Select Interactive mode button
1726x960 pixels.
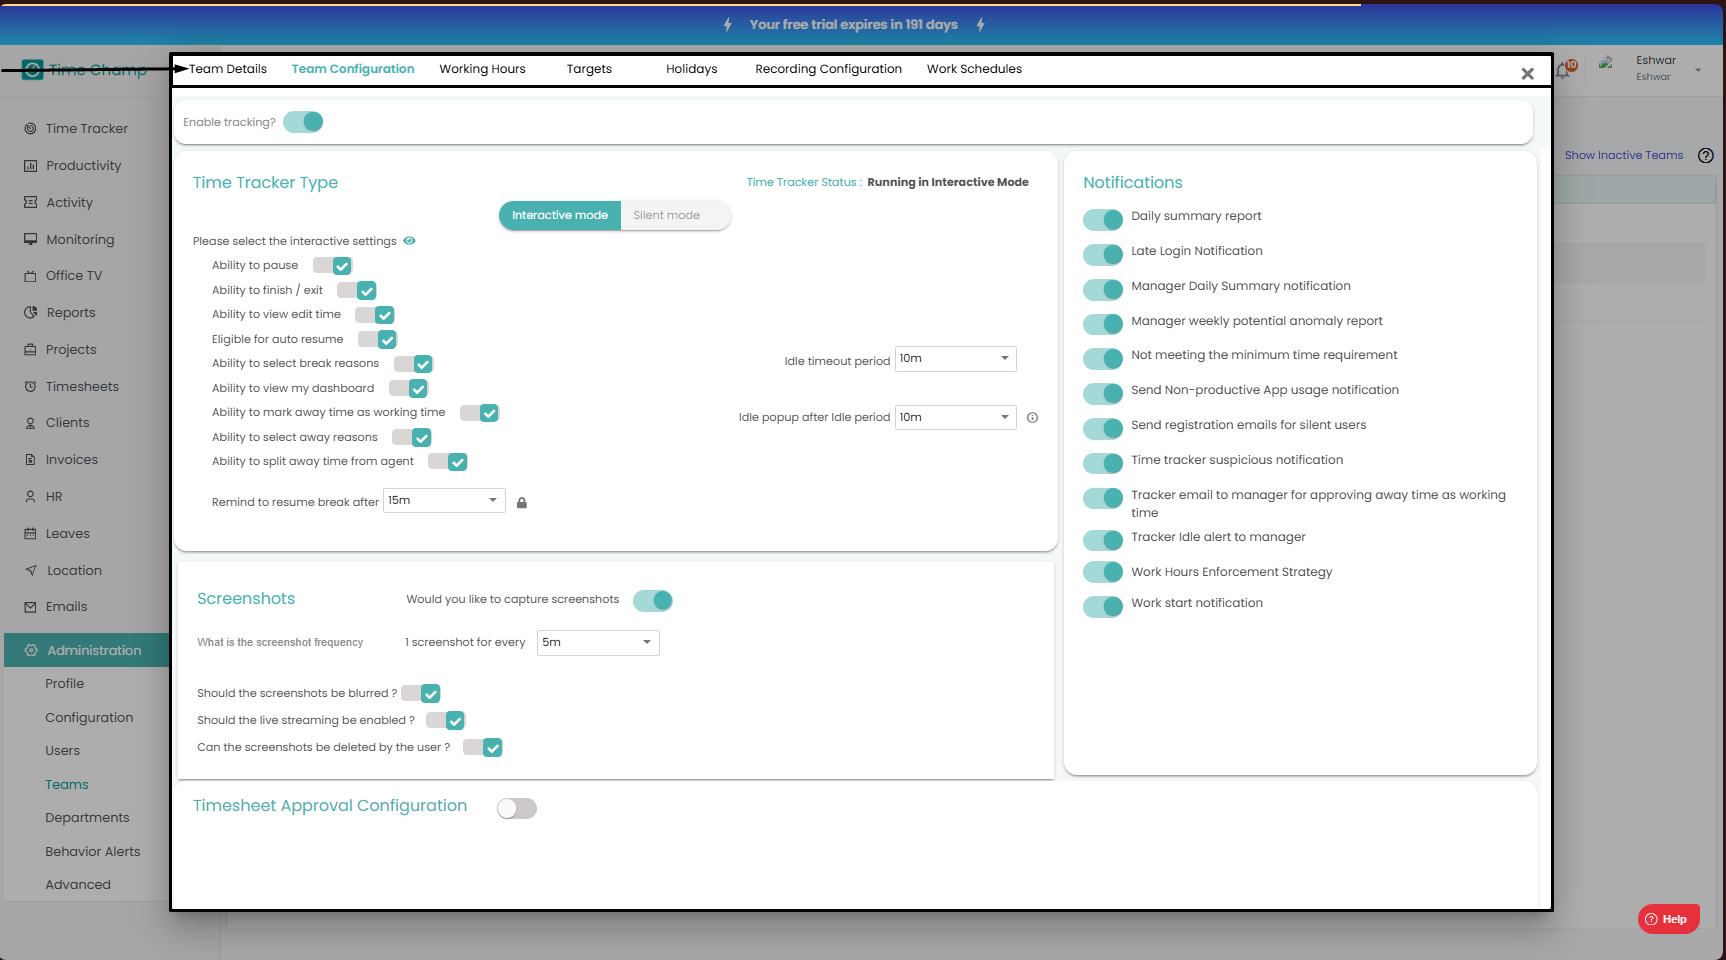click(x=560, y=215)
